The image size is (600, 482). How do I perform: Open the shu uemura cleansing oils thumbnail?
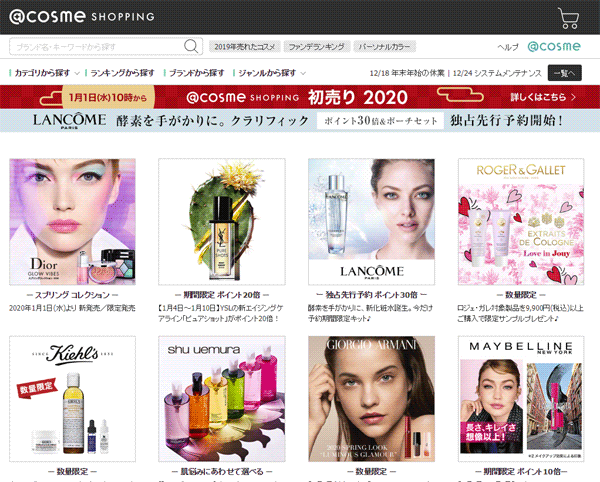[222, 399]
